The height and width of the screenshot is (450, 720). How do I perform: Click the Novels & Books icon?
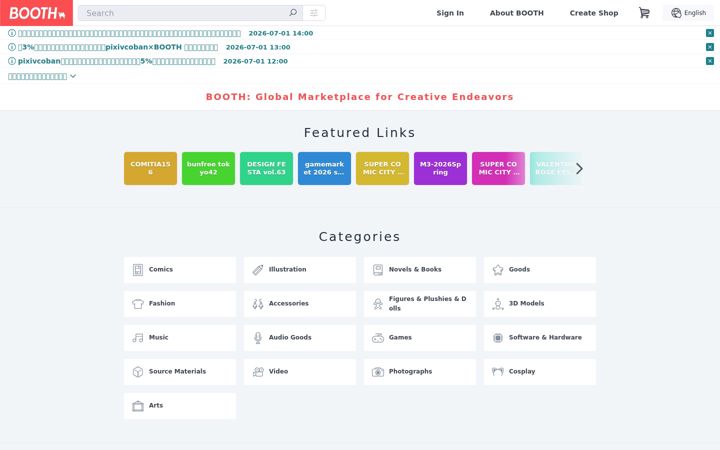[378, 270]
